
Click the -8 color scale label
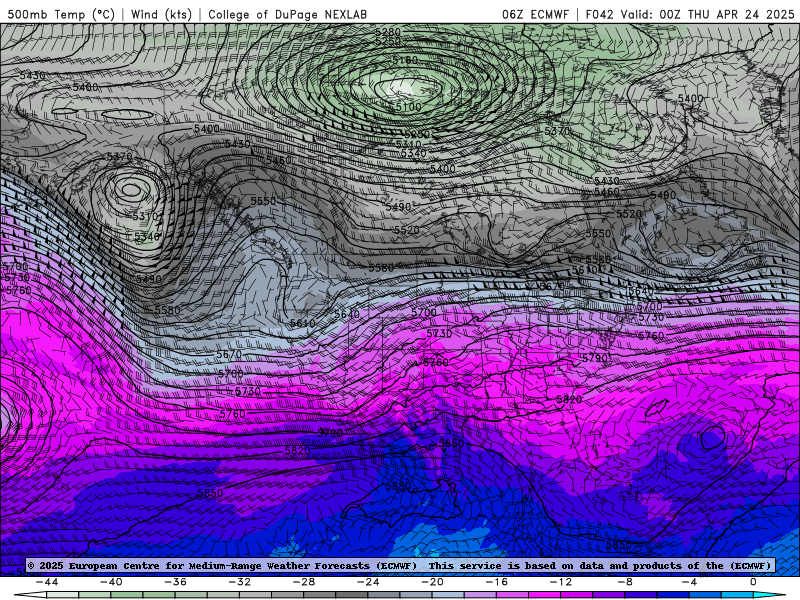[625, 582]
